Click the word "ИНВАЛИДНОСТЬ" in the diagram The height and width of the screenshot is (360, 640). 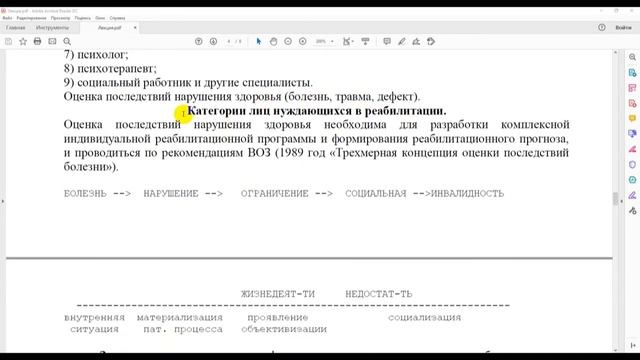pos(467,193)
